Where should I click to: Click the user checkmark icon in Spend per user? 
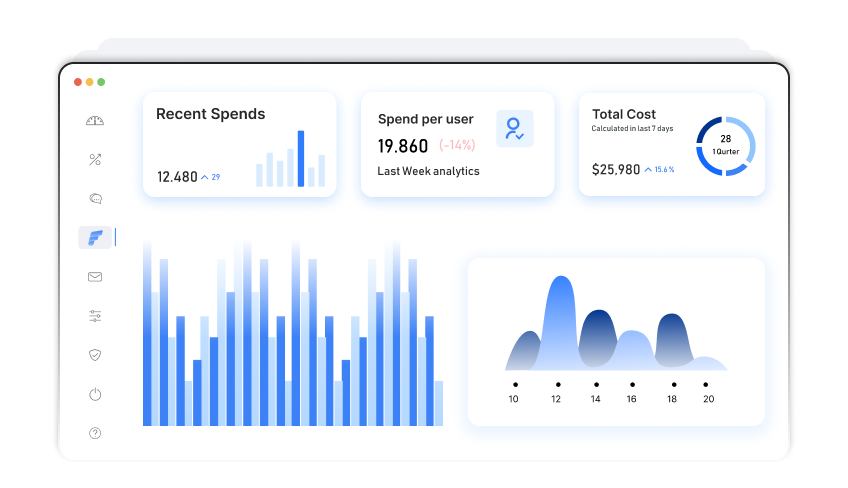515,129
